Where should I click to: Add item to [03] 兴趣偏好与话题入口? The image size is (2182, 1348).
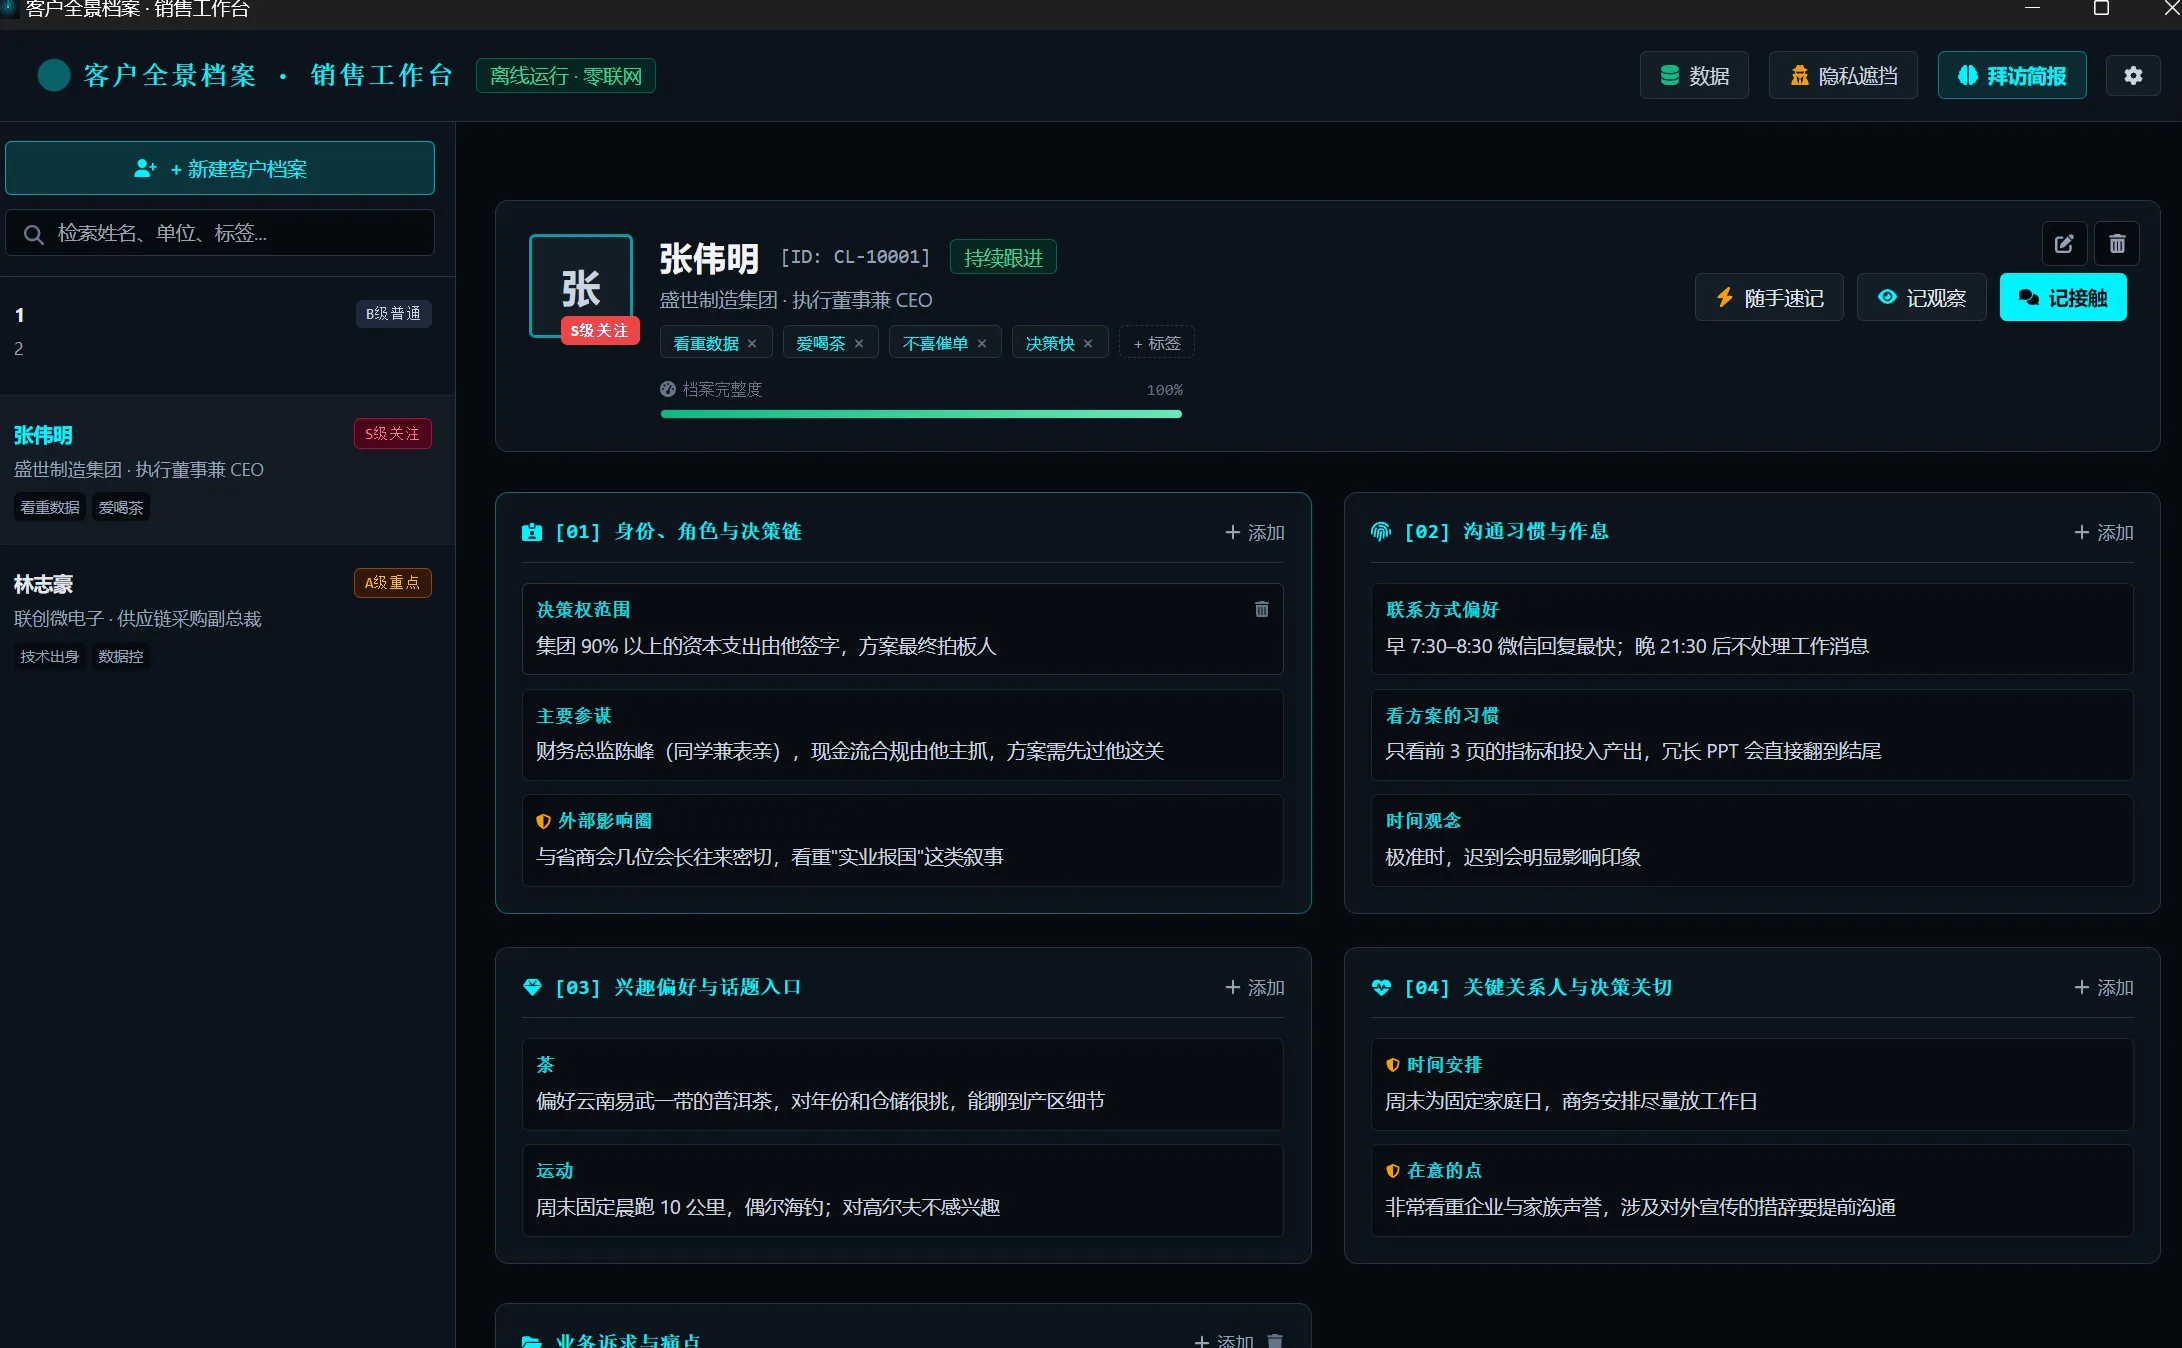(x=1254, y=987)
